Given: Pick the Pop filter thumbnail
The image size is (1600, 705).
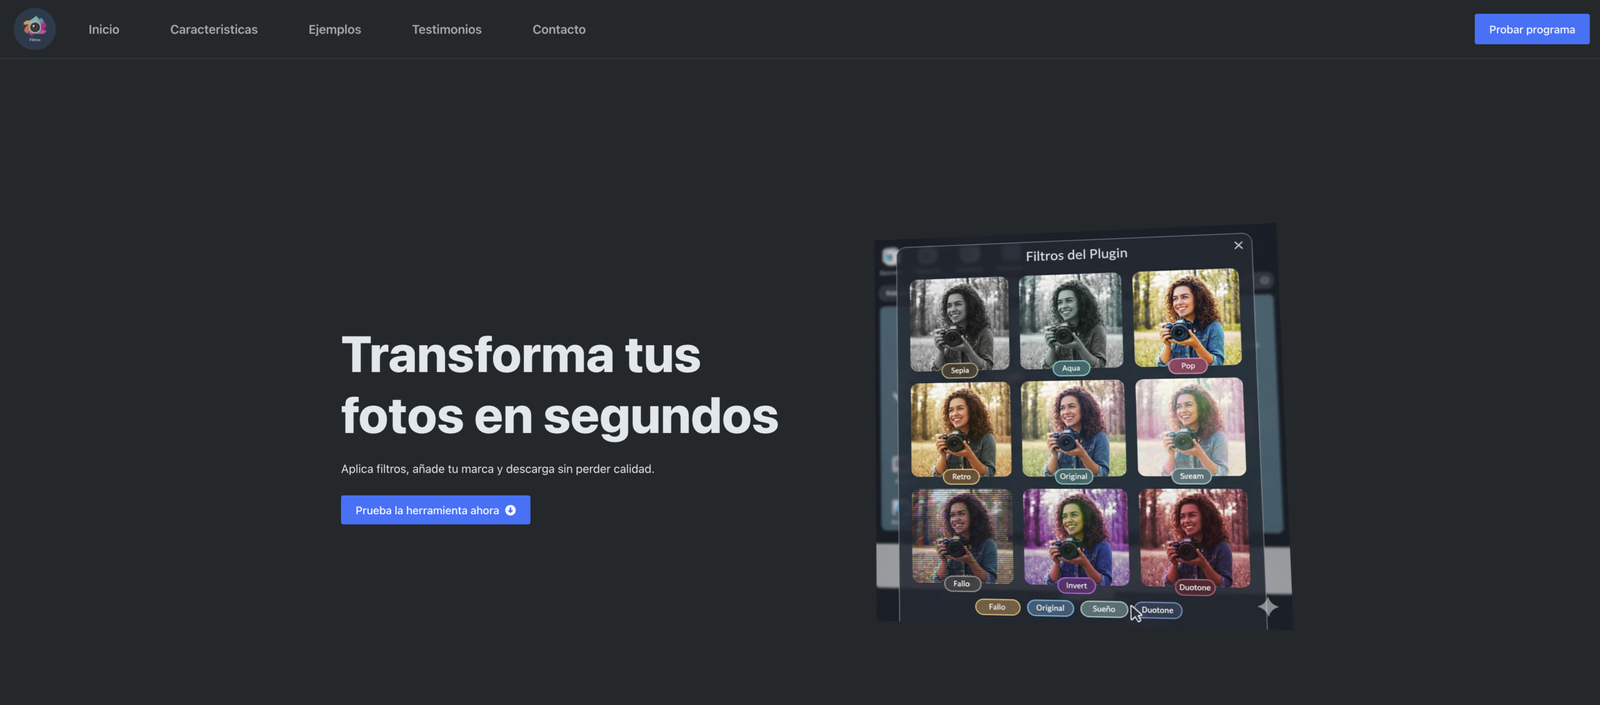Looking at the screenshot, I should point(1187,316).
